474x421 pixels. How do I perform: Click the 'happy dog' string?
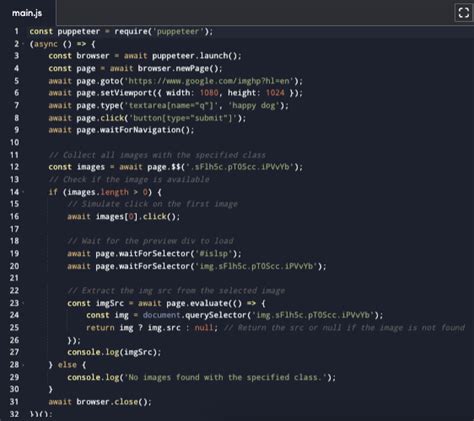pyautogui.click(x=254, y=105)
